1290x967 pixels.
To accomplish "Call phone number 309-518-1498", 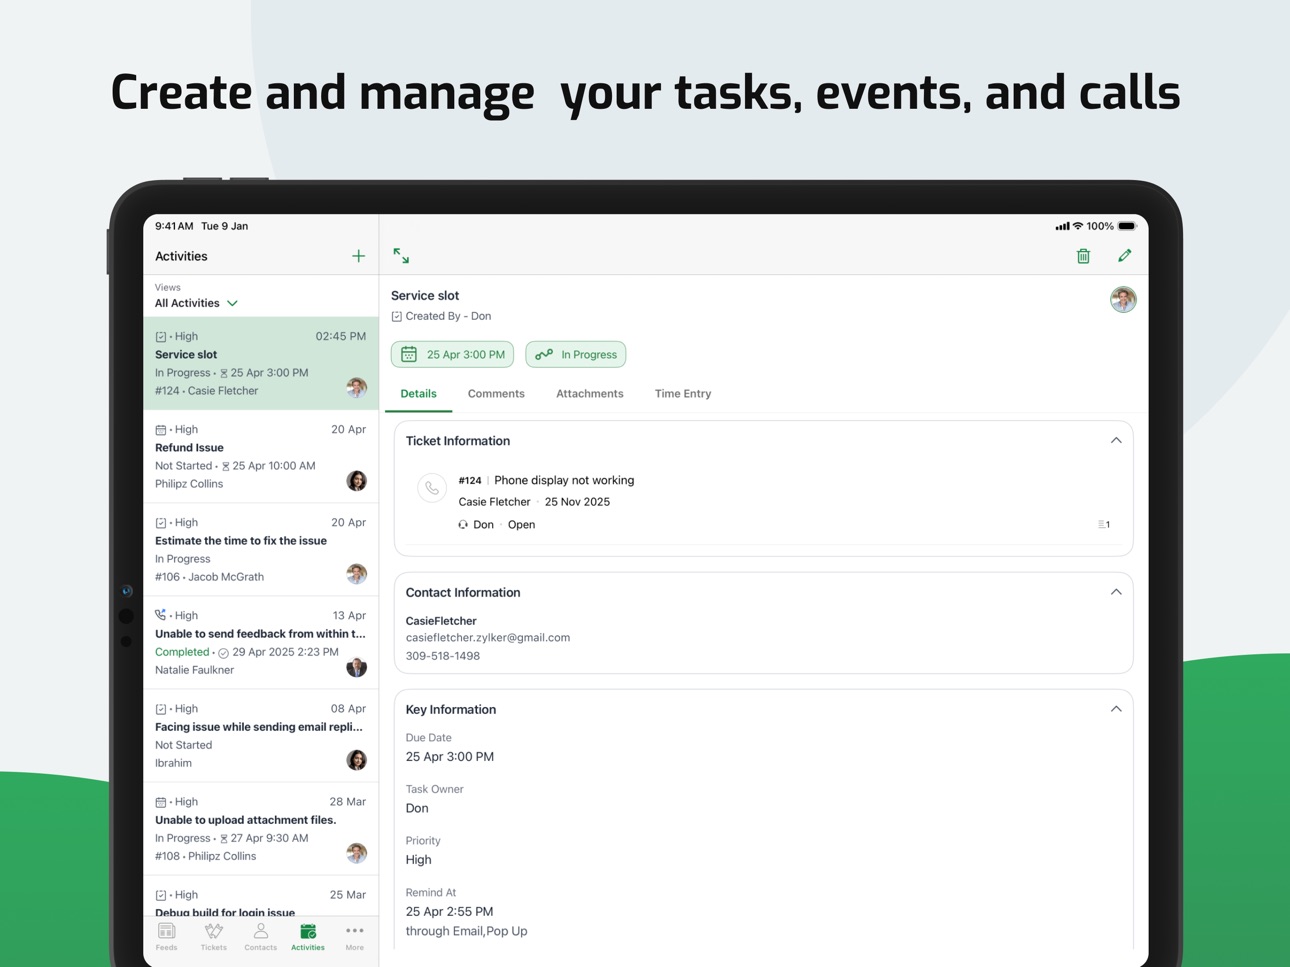I will pyautogui.click(x=443, y=656).
